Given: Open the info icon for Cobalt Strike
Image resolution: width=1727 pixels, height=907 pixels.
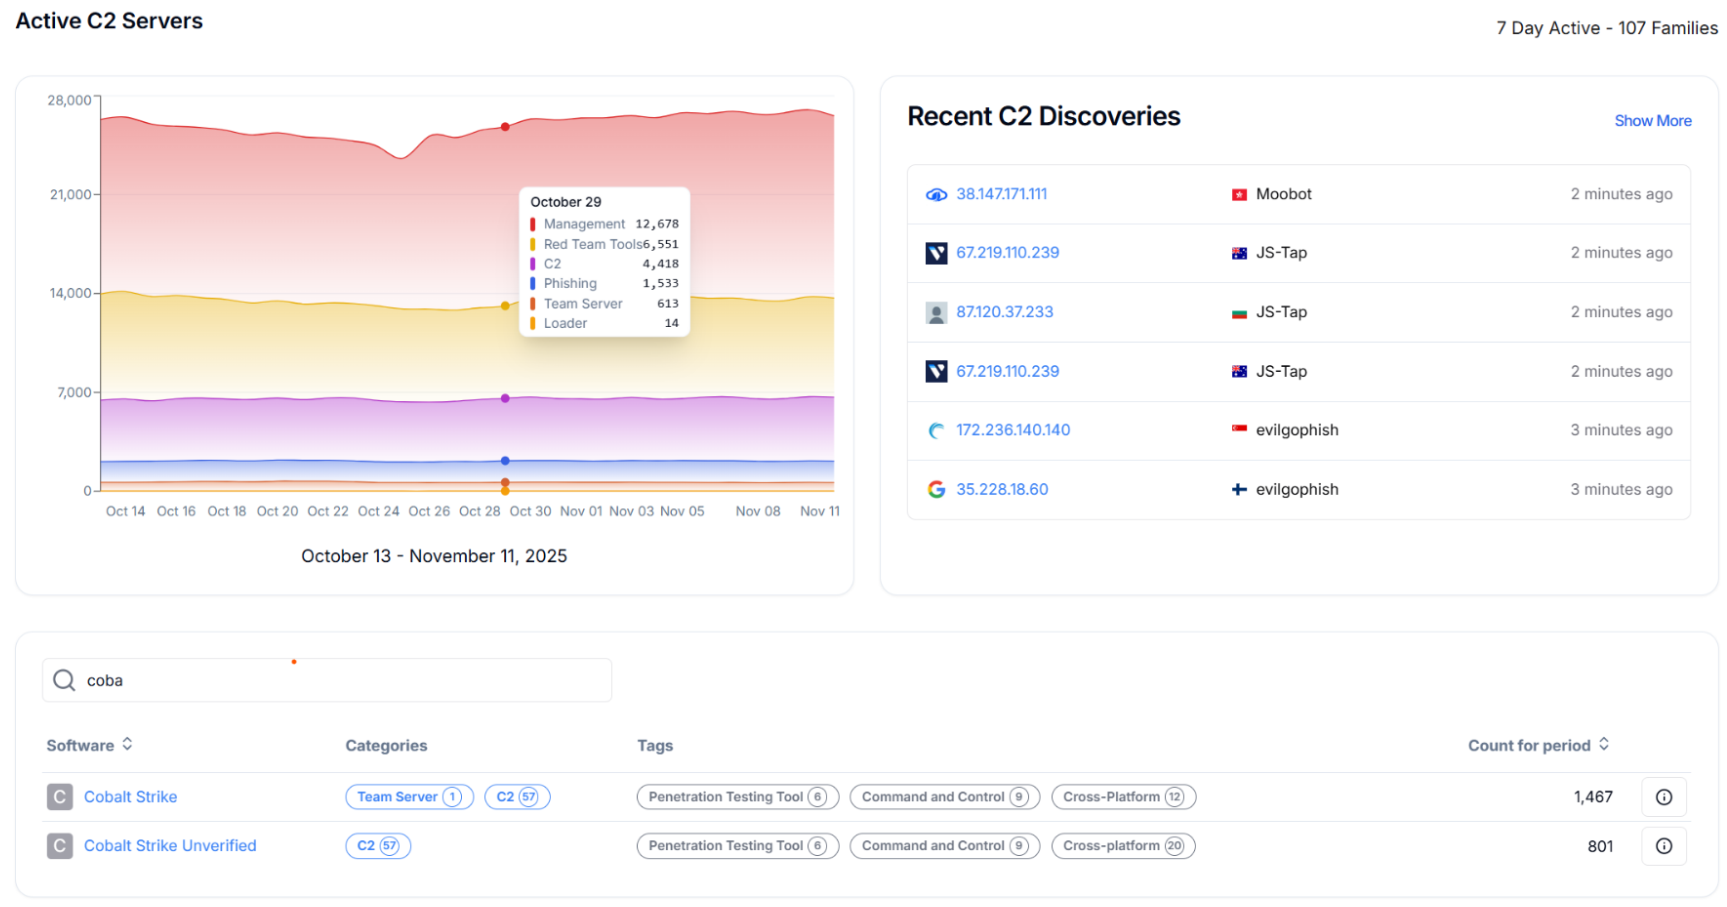Looking at the screenshot, I should click(x=1664, y=797).
